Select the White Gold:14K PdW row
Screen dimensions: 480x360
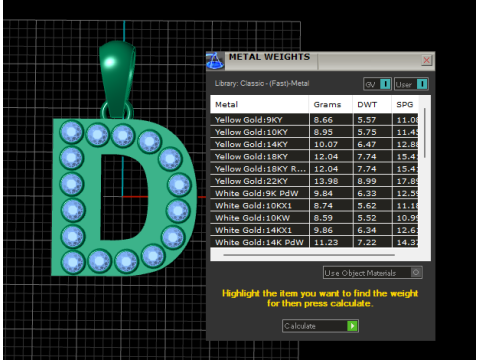(x=314, y=242)
